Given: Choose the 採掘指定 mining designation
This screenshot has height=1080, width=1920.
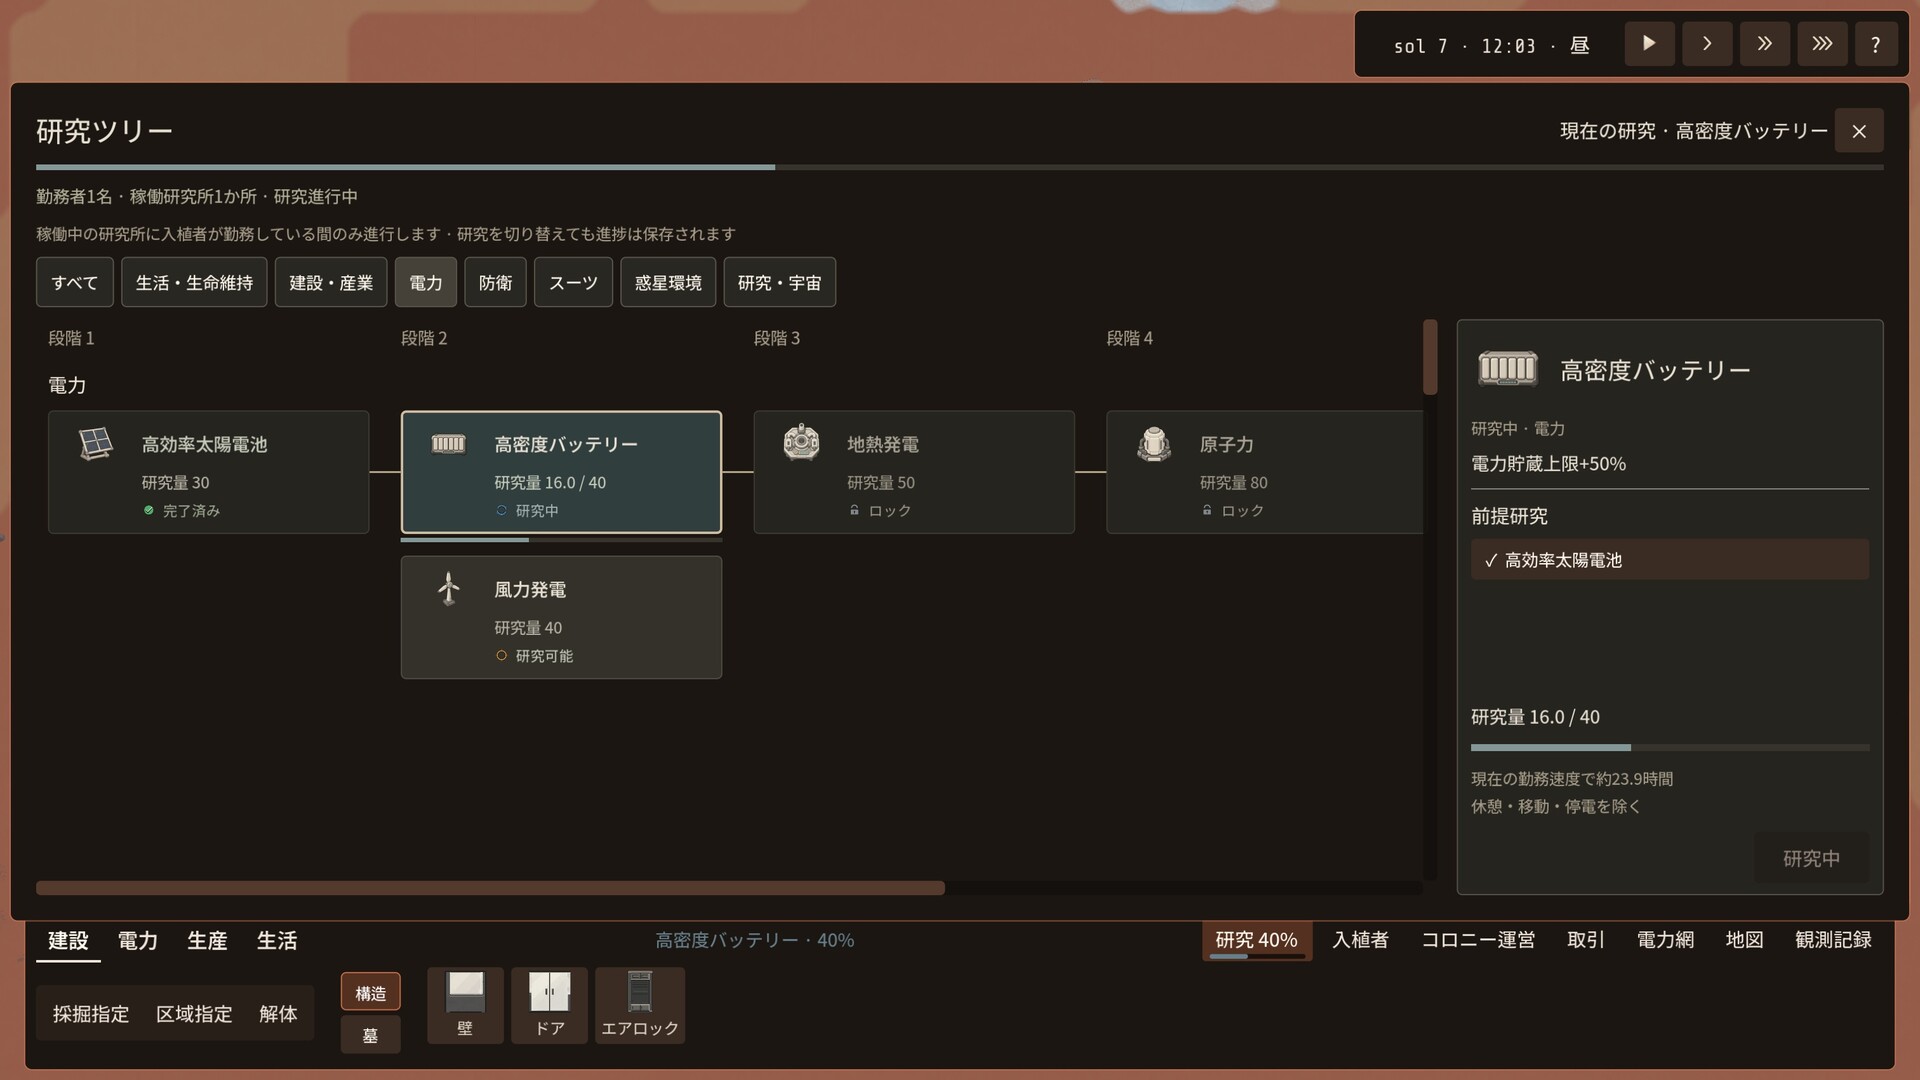Looking at the screenshot, I should 91,1014.
